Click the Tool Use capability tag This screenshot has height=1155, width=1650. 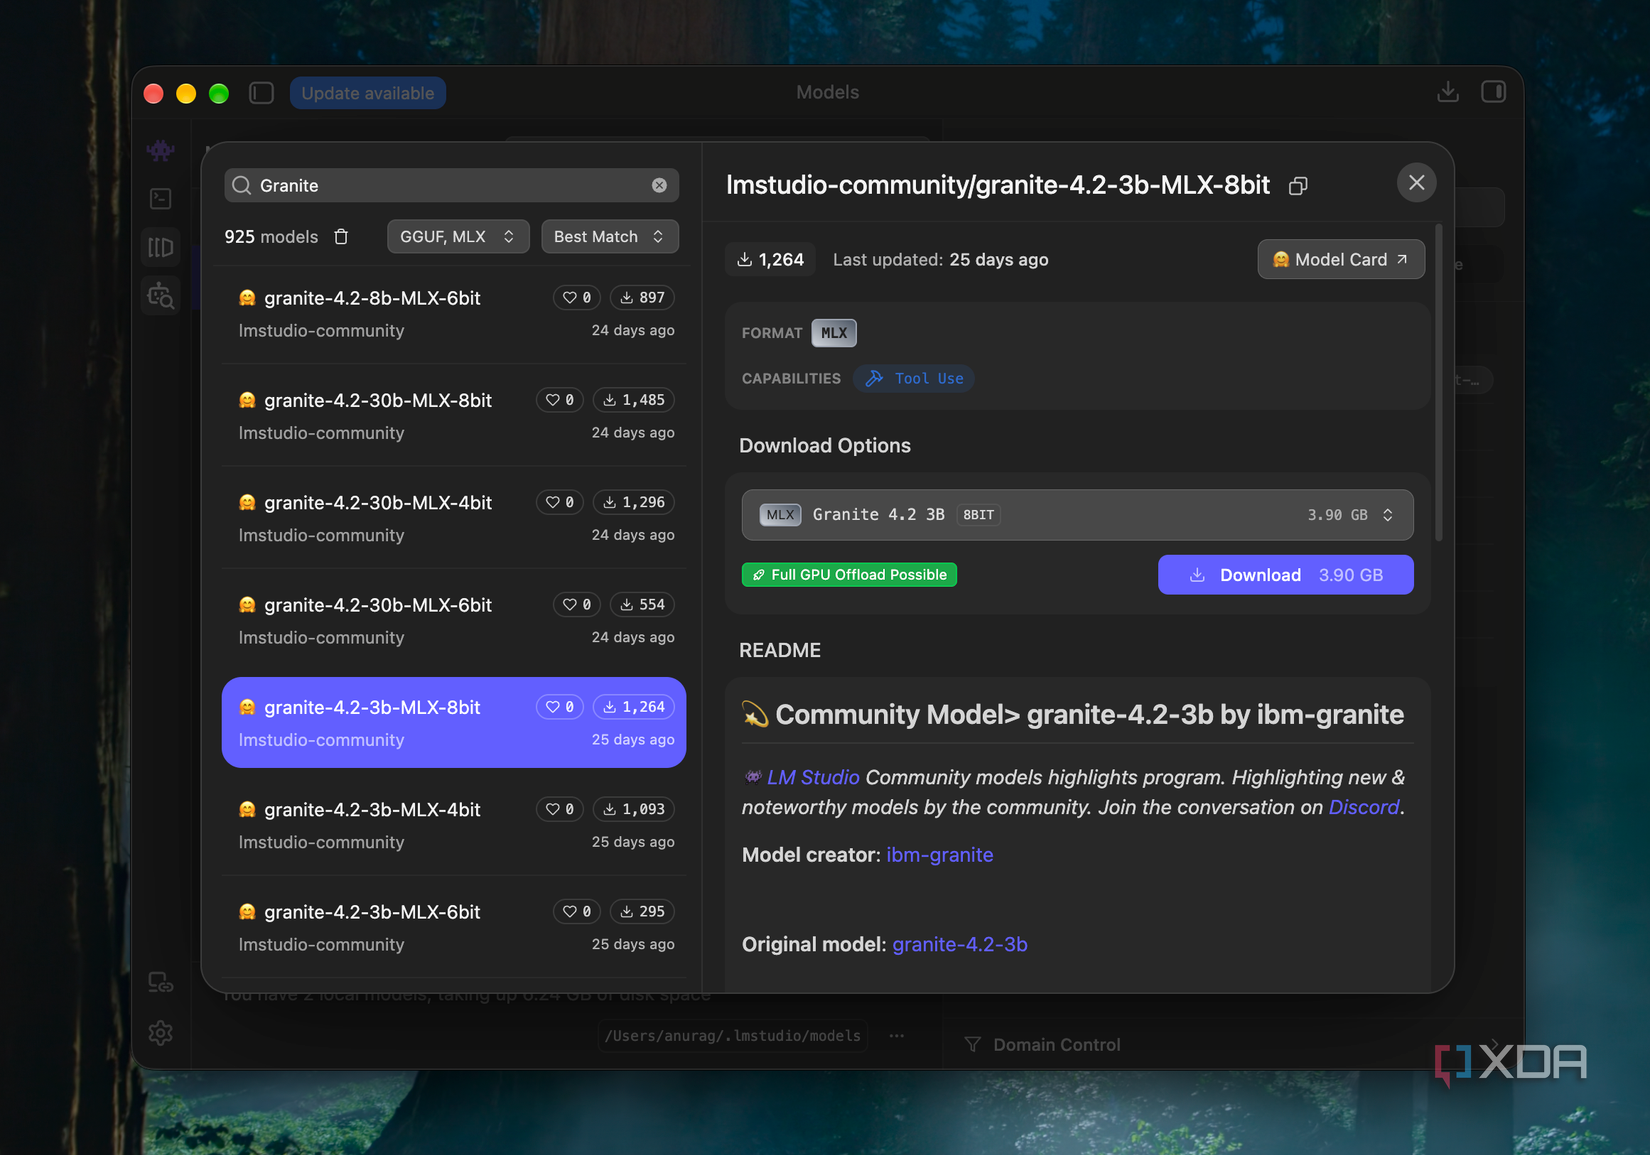(914, 378)
